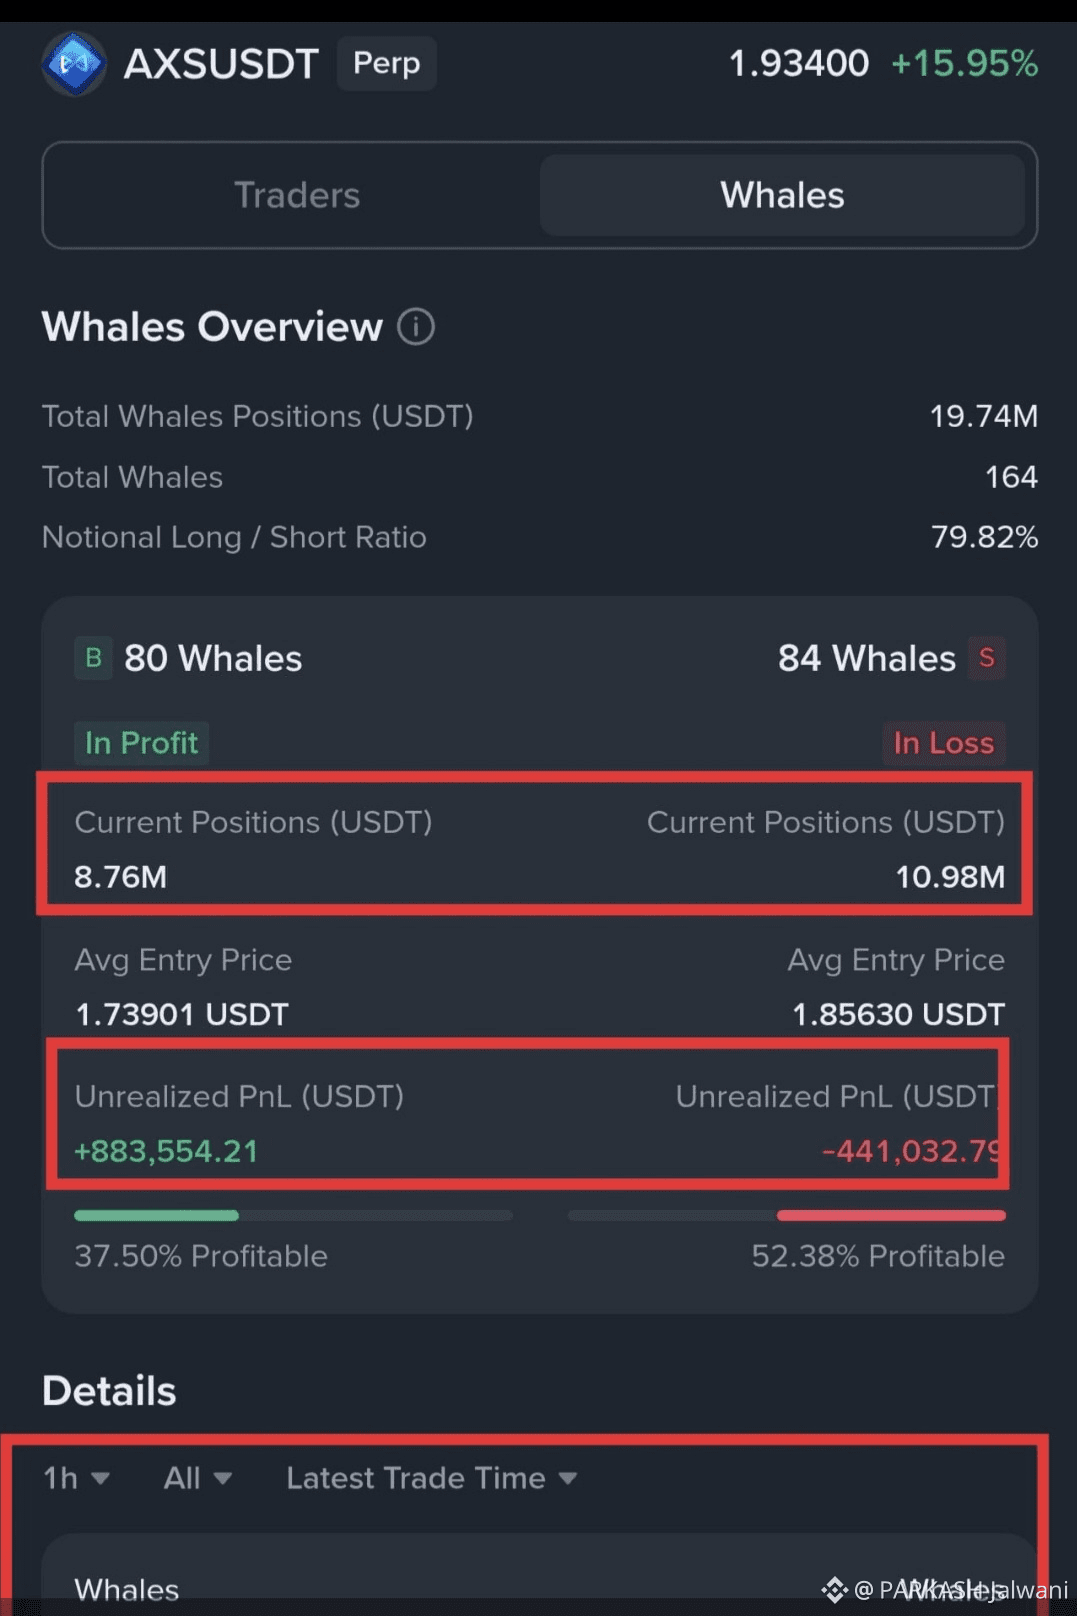The image size is (1077, 1616).
Task: Click the green long profitable progress bar
Action: [157, 1215]
